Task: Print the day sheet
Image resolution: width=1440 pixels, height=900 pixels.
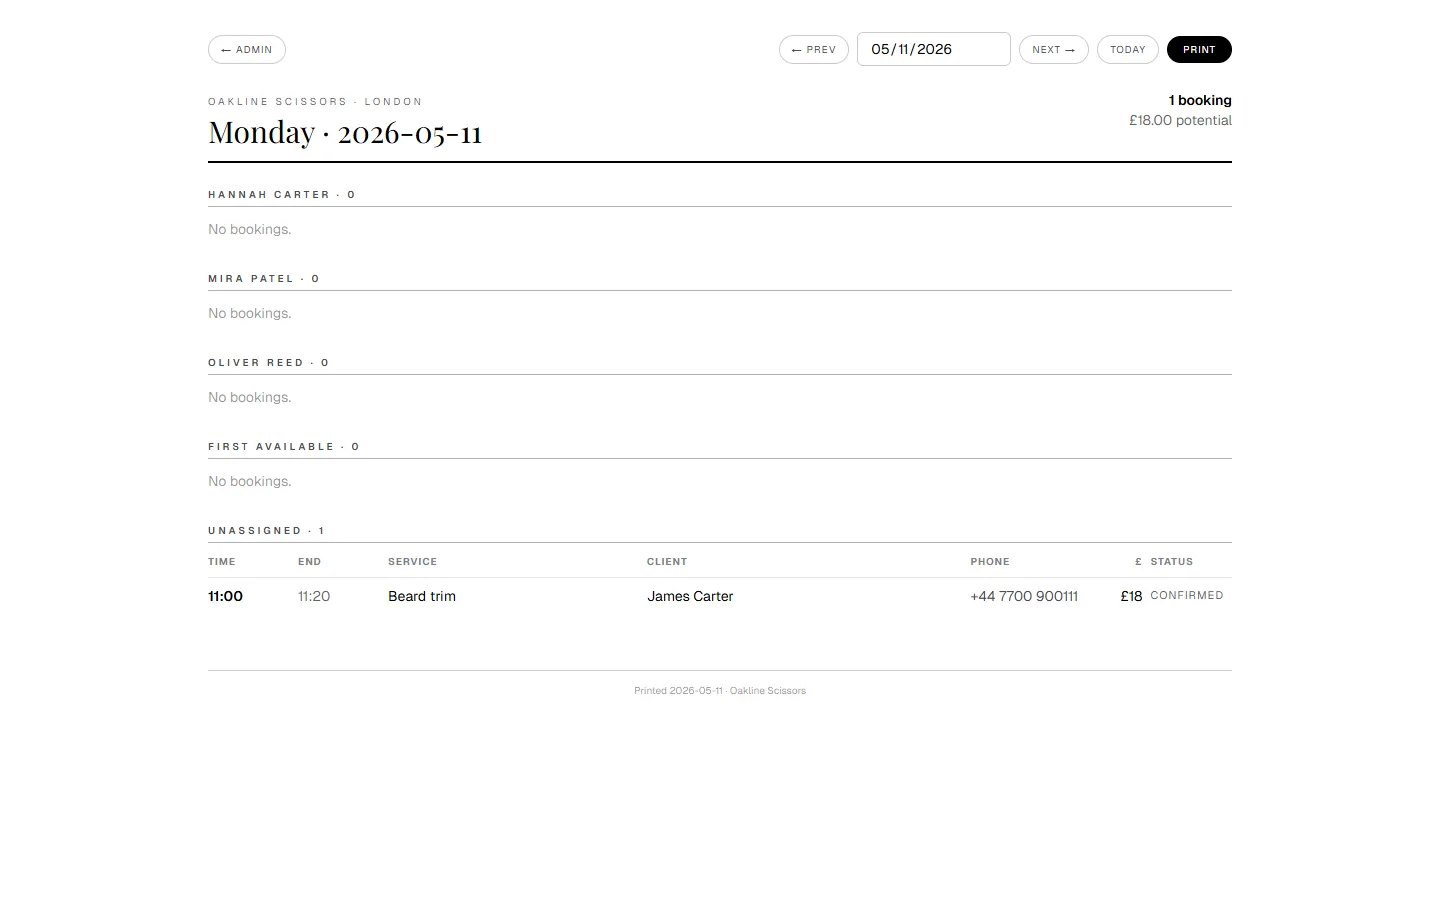Action: tap(1199, 50)
